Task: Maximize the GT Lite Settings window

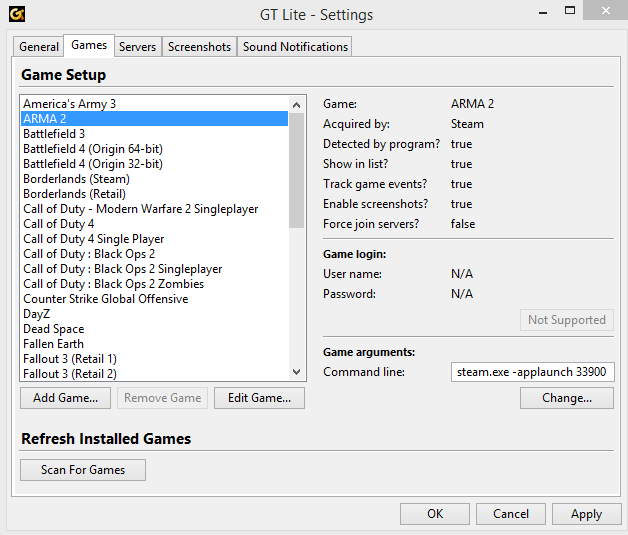Action: pos(570,11)
